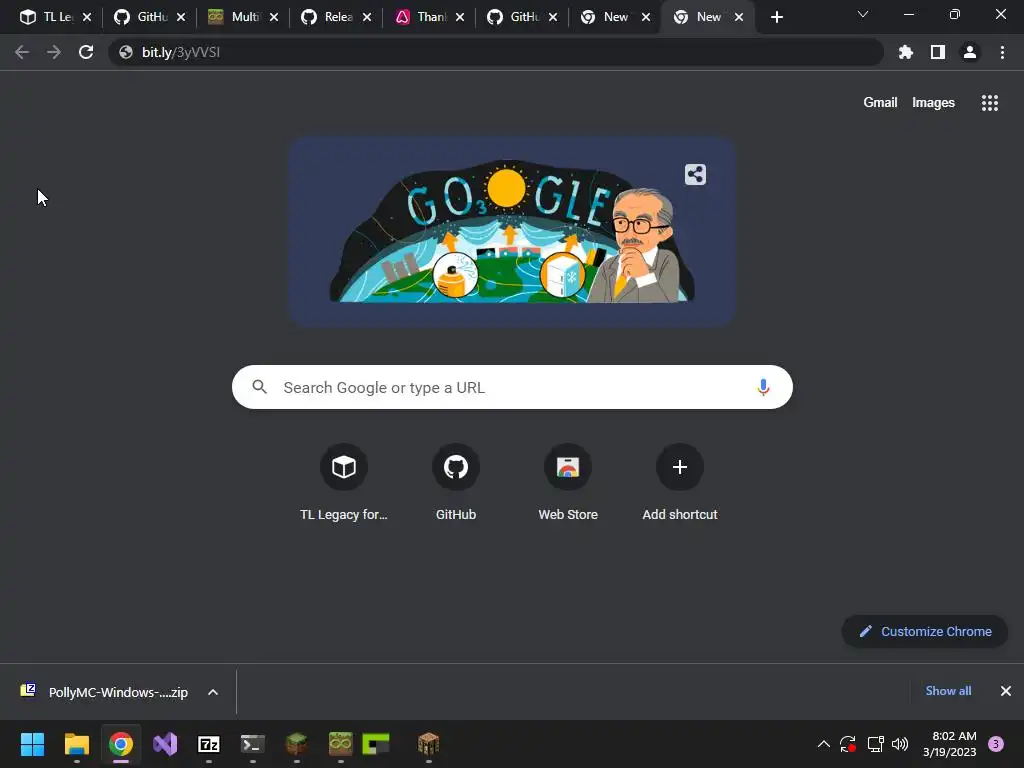
Task: Close the Multi tab
Action: tap(274, 17)
